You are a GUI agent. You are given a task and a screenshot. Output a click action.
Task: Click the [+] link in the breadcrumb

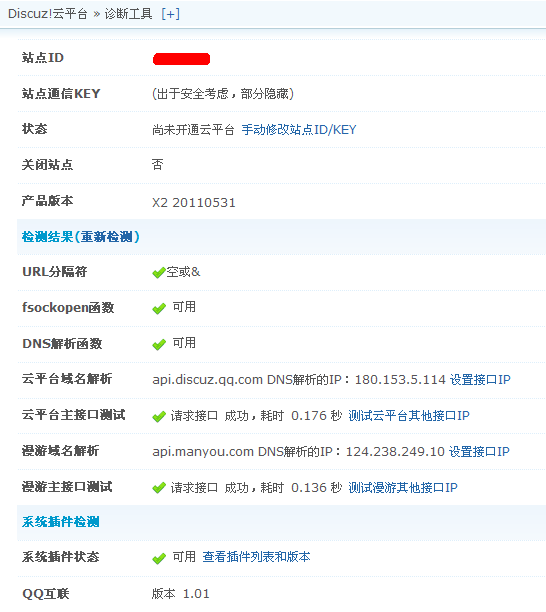tap(171, 14)
